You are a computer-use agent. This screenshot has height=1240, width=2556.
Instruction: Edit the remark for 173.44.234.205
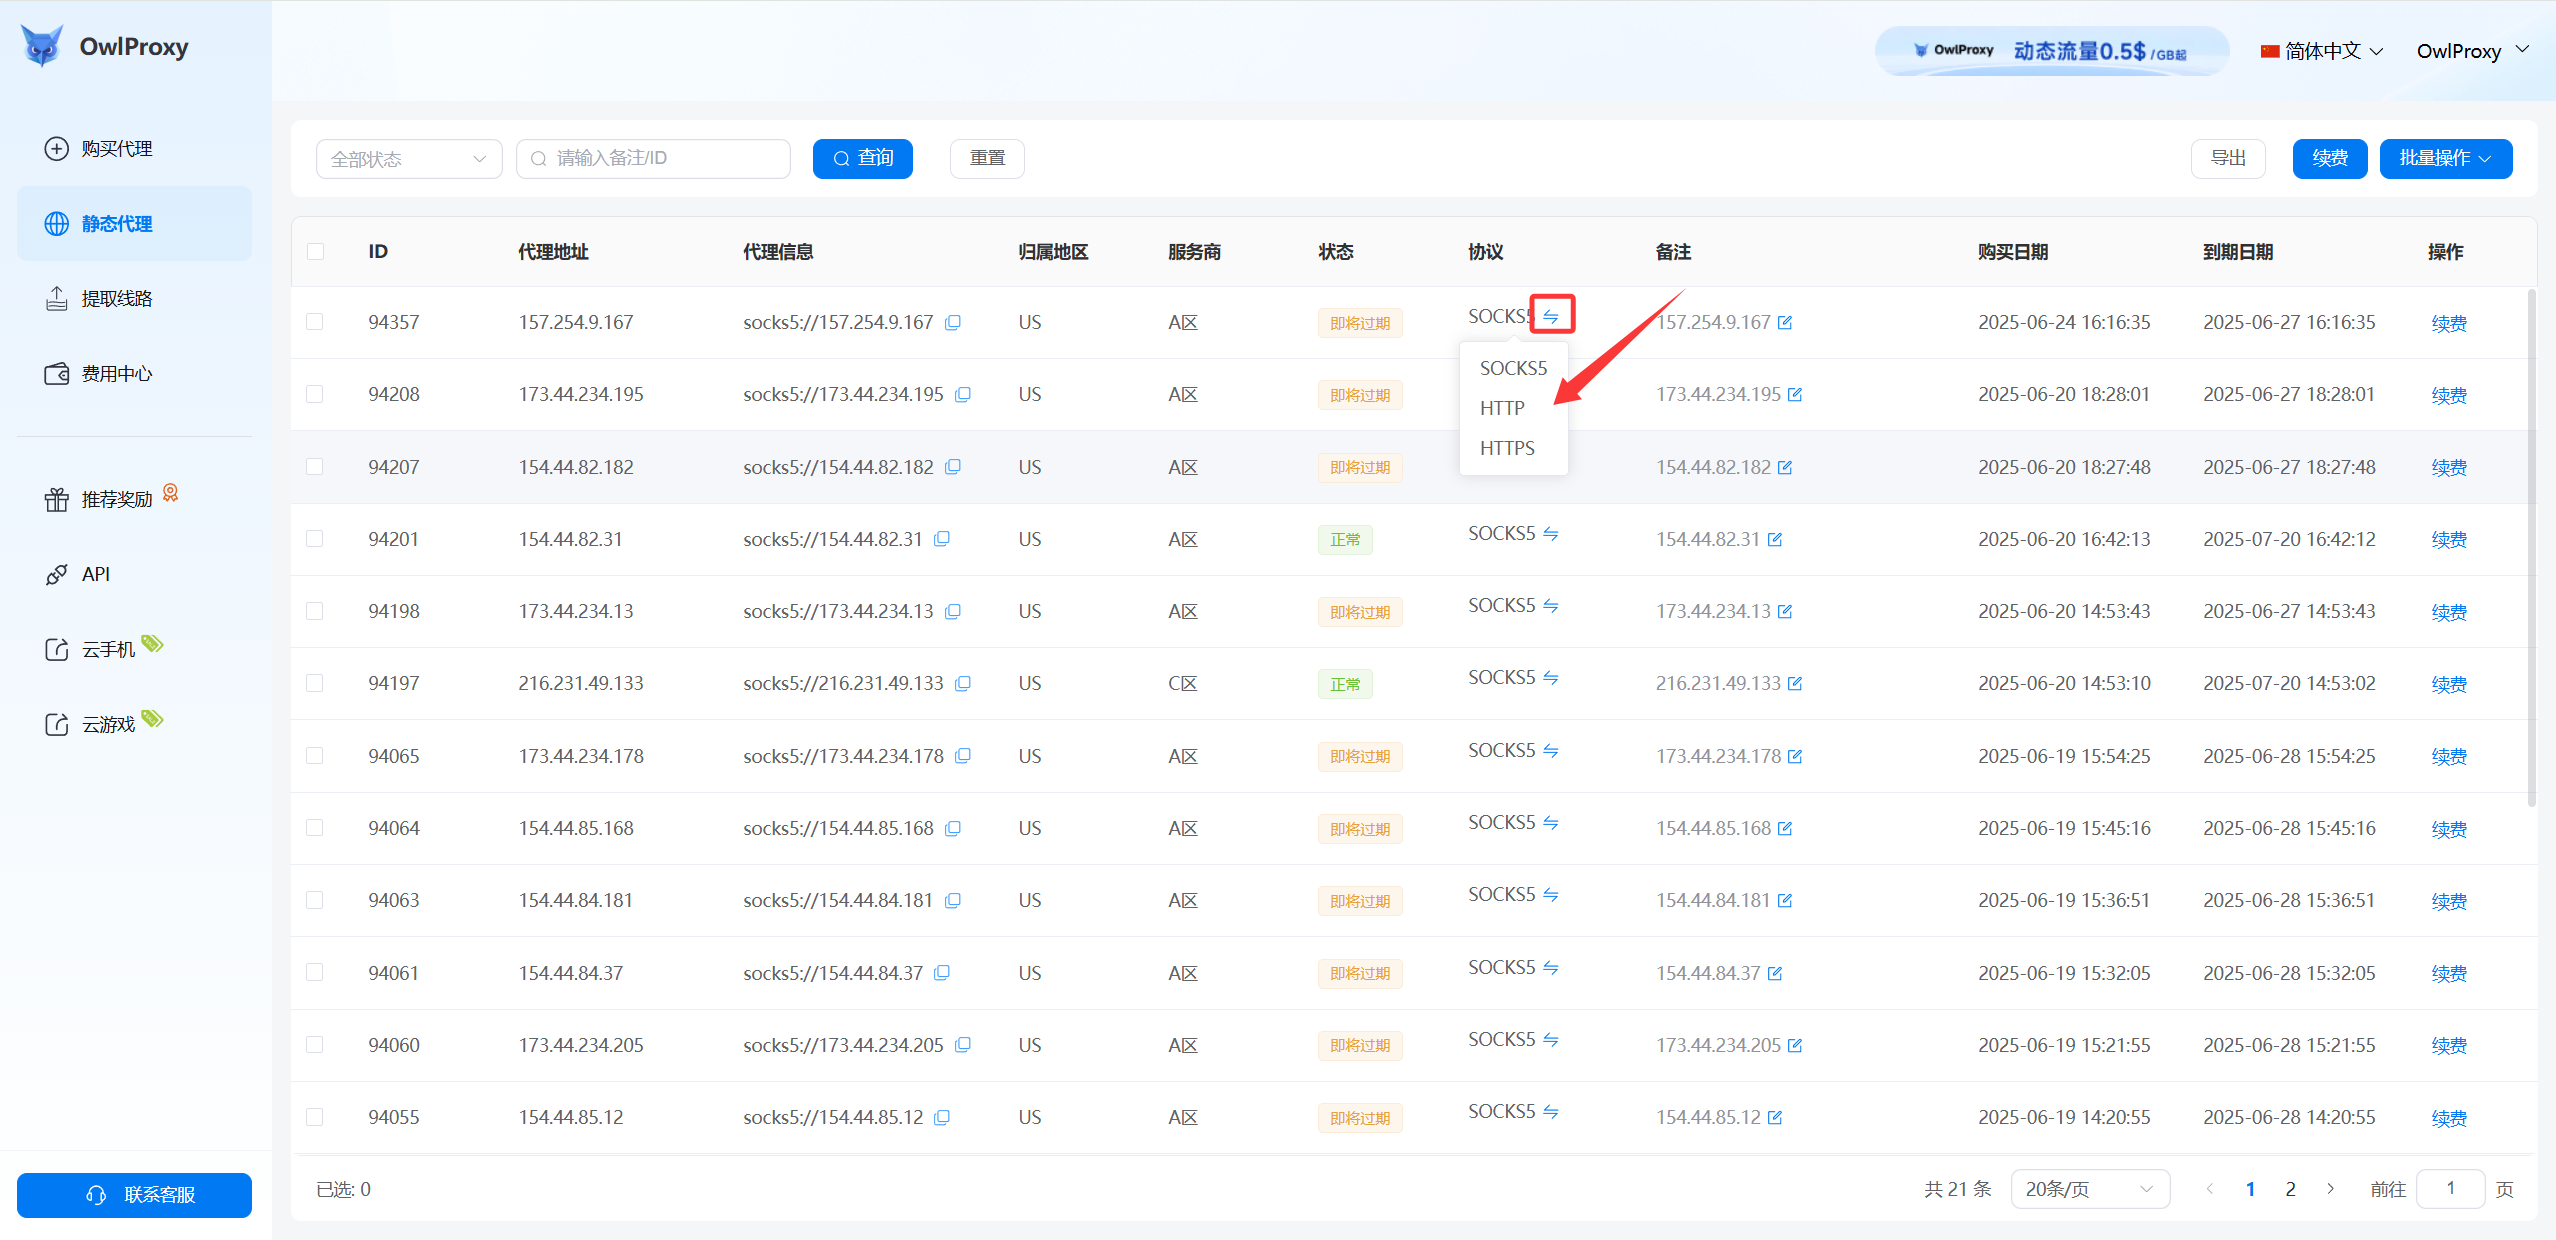click(1795, 1046)
